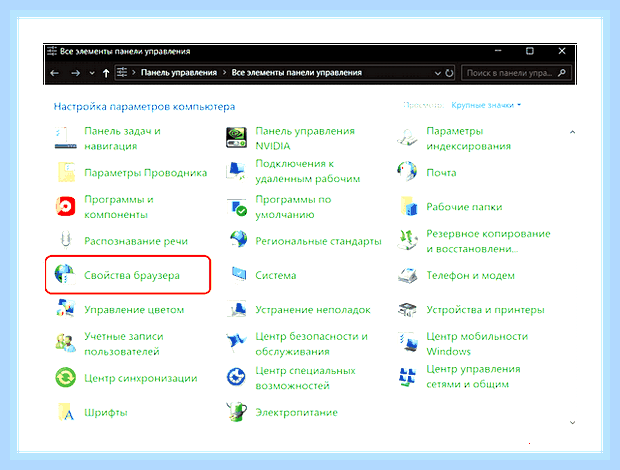Open the recent locations dropdown arrow
Viewport: 620px width, 470px height.
(x=92, y=73)
